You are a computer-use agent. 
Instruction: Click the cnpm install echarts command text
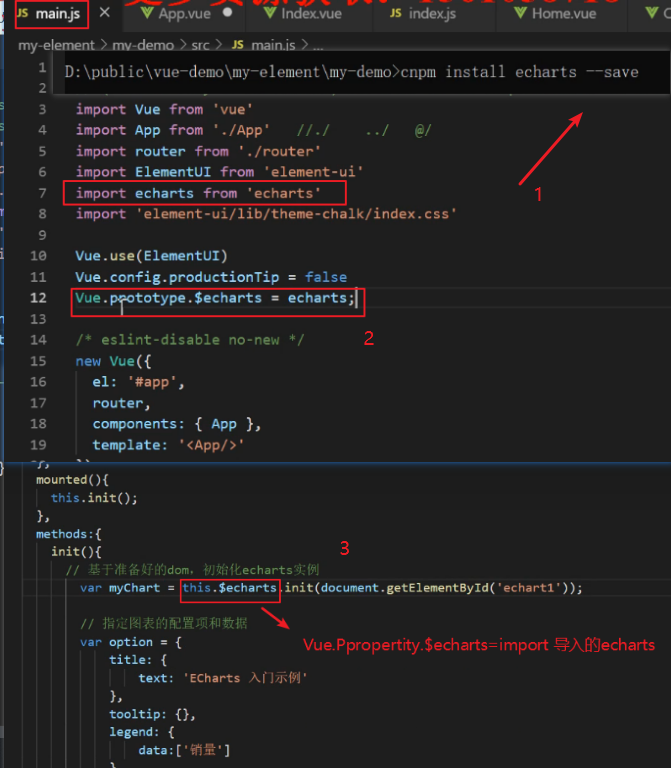(519, 72)
